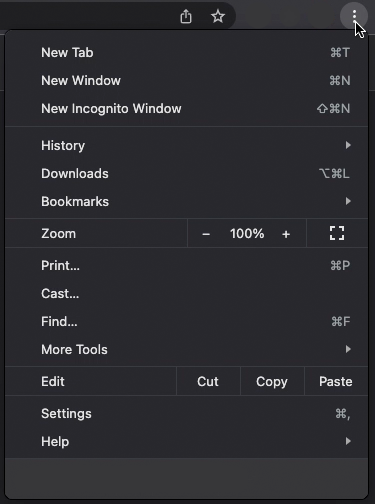The height and width of the screenshot is (504, 375).
Task: Click the Cut button
Action: [x=208, y=381]
